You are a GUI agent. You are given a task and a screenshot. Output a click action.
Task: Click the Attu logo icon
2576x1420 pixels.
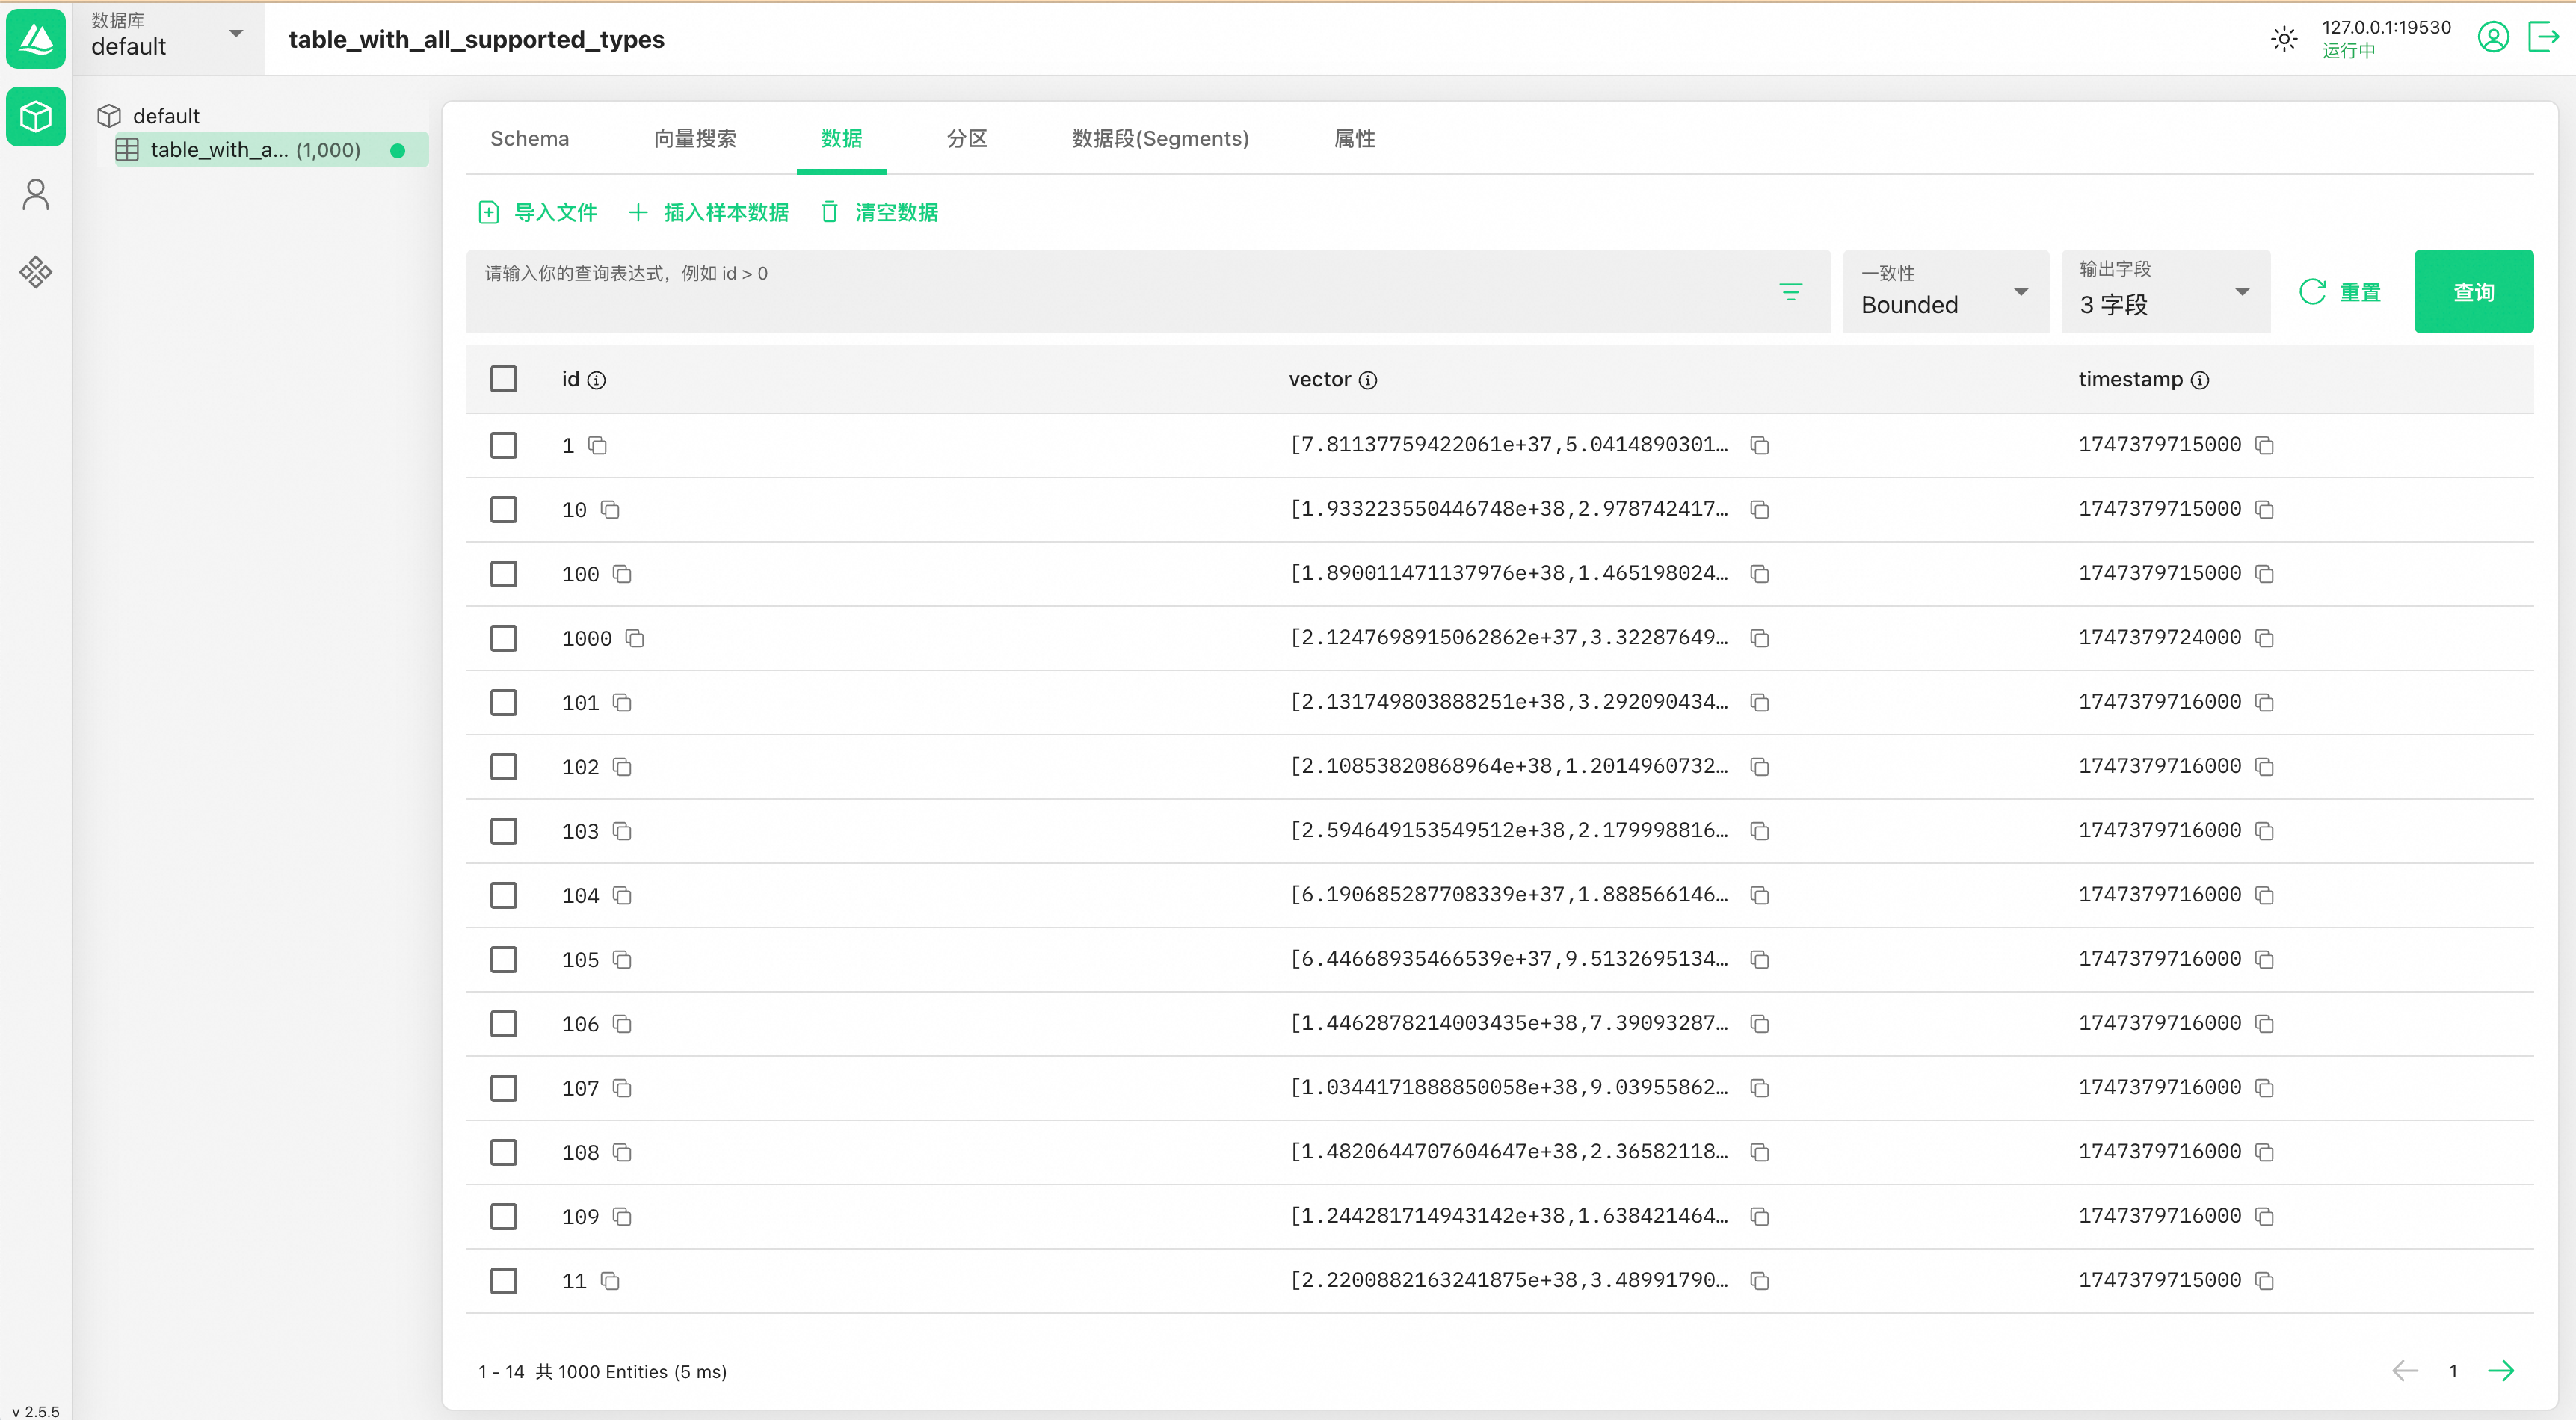(36, 38)
